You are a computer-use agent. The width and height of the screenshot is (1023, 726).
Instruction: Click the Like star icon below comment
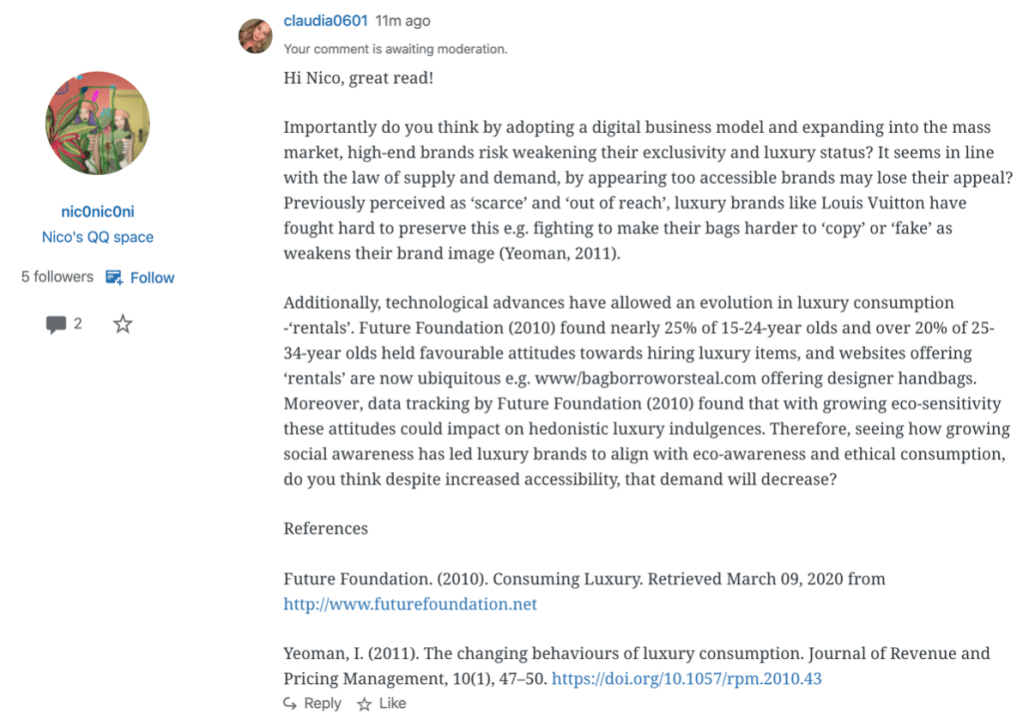point(364,704)
